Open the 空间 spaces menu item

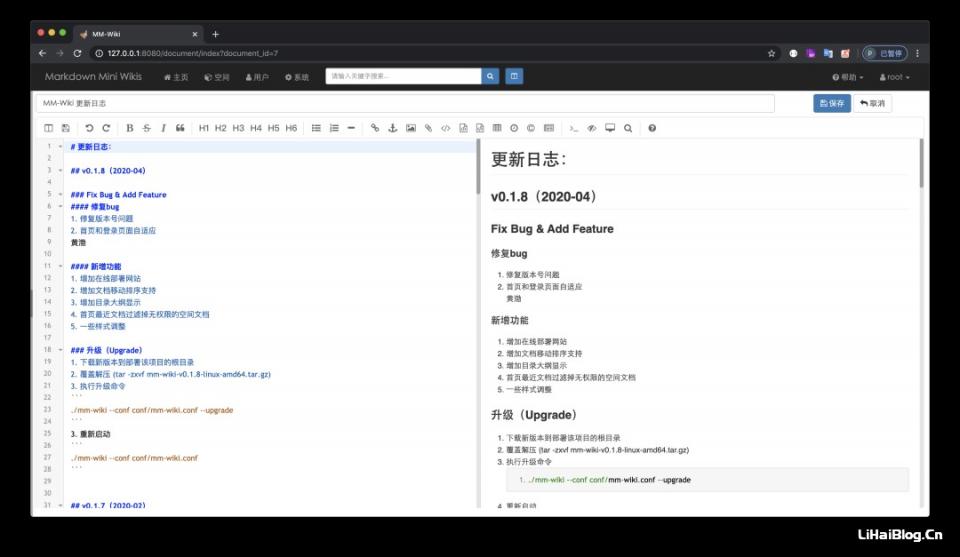pos(217,77)
